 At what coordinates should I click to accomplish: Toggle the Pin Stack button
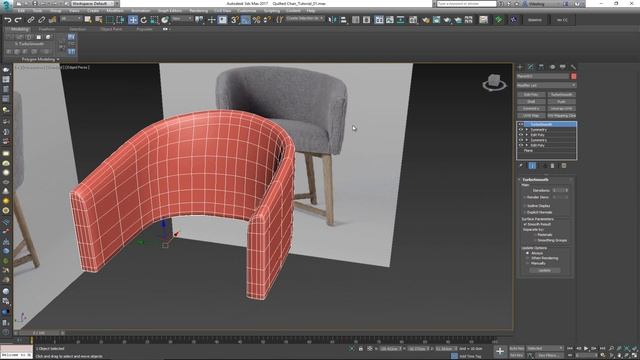coord(521,166)
